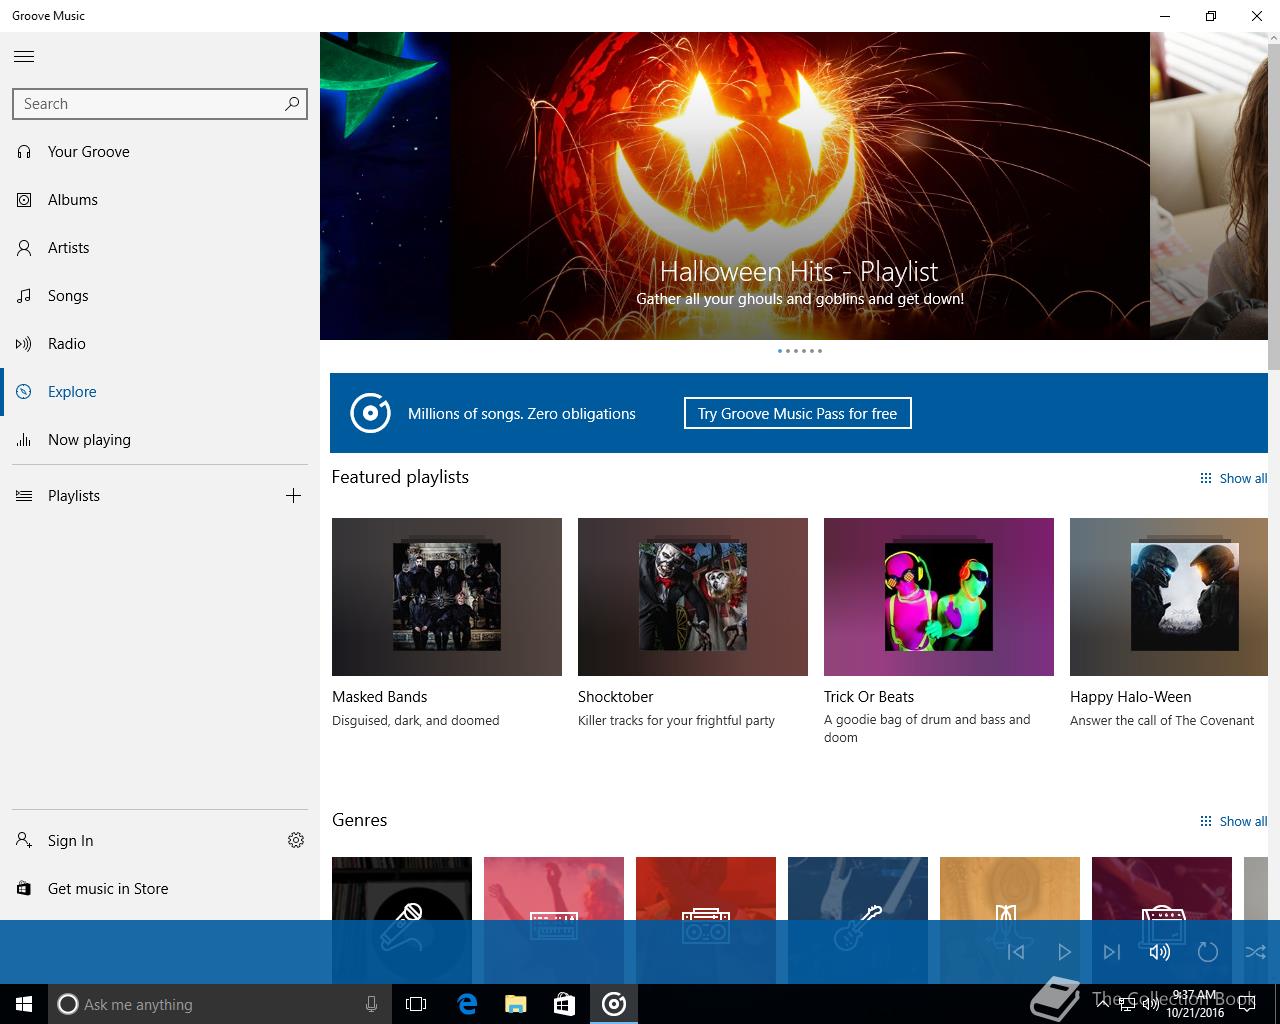This screenshot has width=1280, height=1024.
Task: Launch Microsoft Edge from taskbar
Action: click(467, 1004)
